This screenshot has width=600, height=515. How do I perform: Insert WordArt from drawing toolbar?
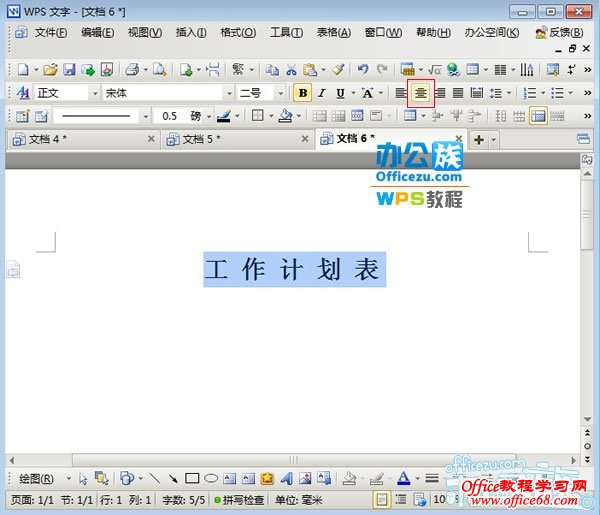coord(286,478)
